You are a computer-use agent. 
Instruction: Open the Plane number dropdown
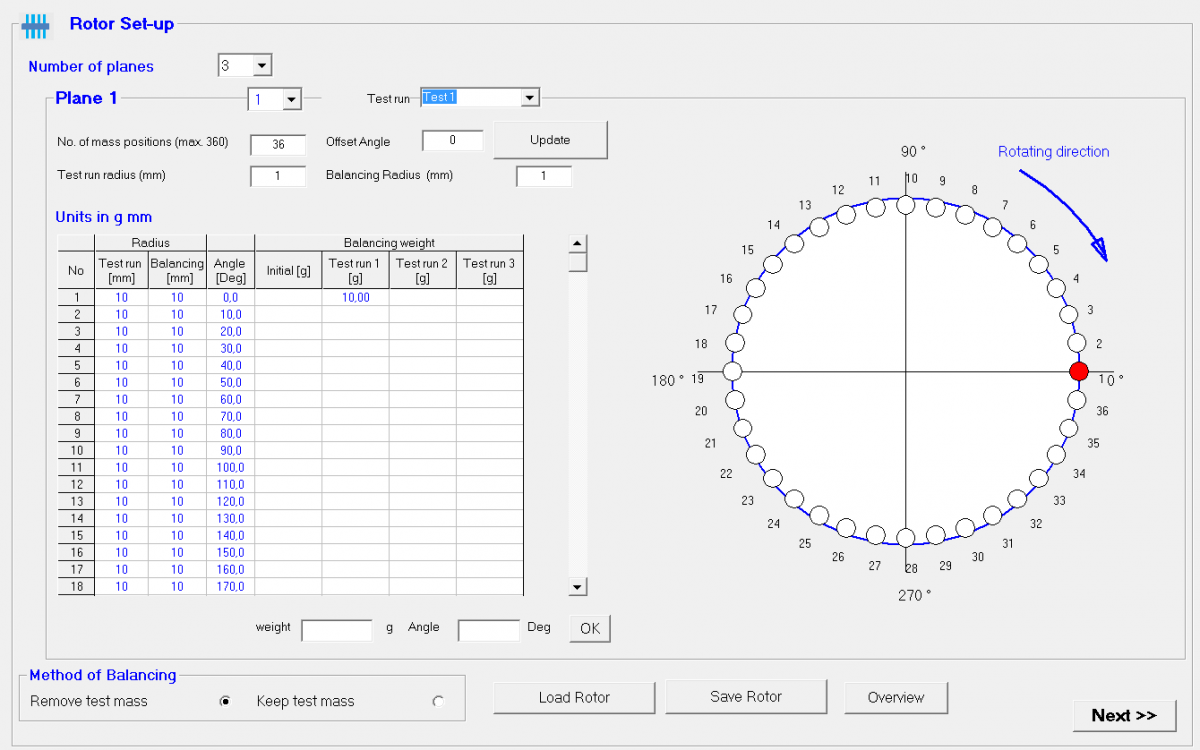coord(291,100)
